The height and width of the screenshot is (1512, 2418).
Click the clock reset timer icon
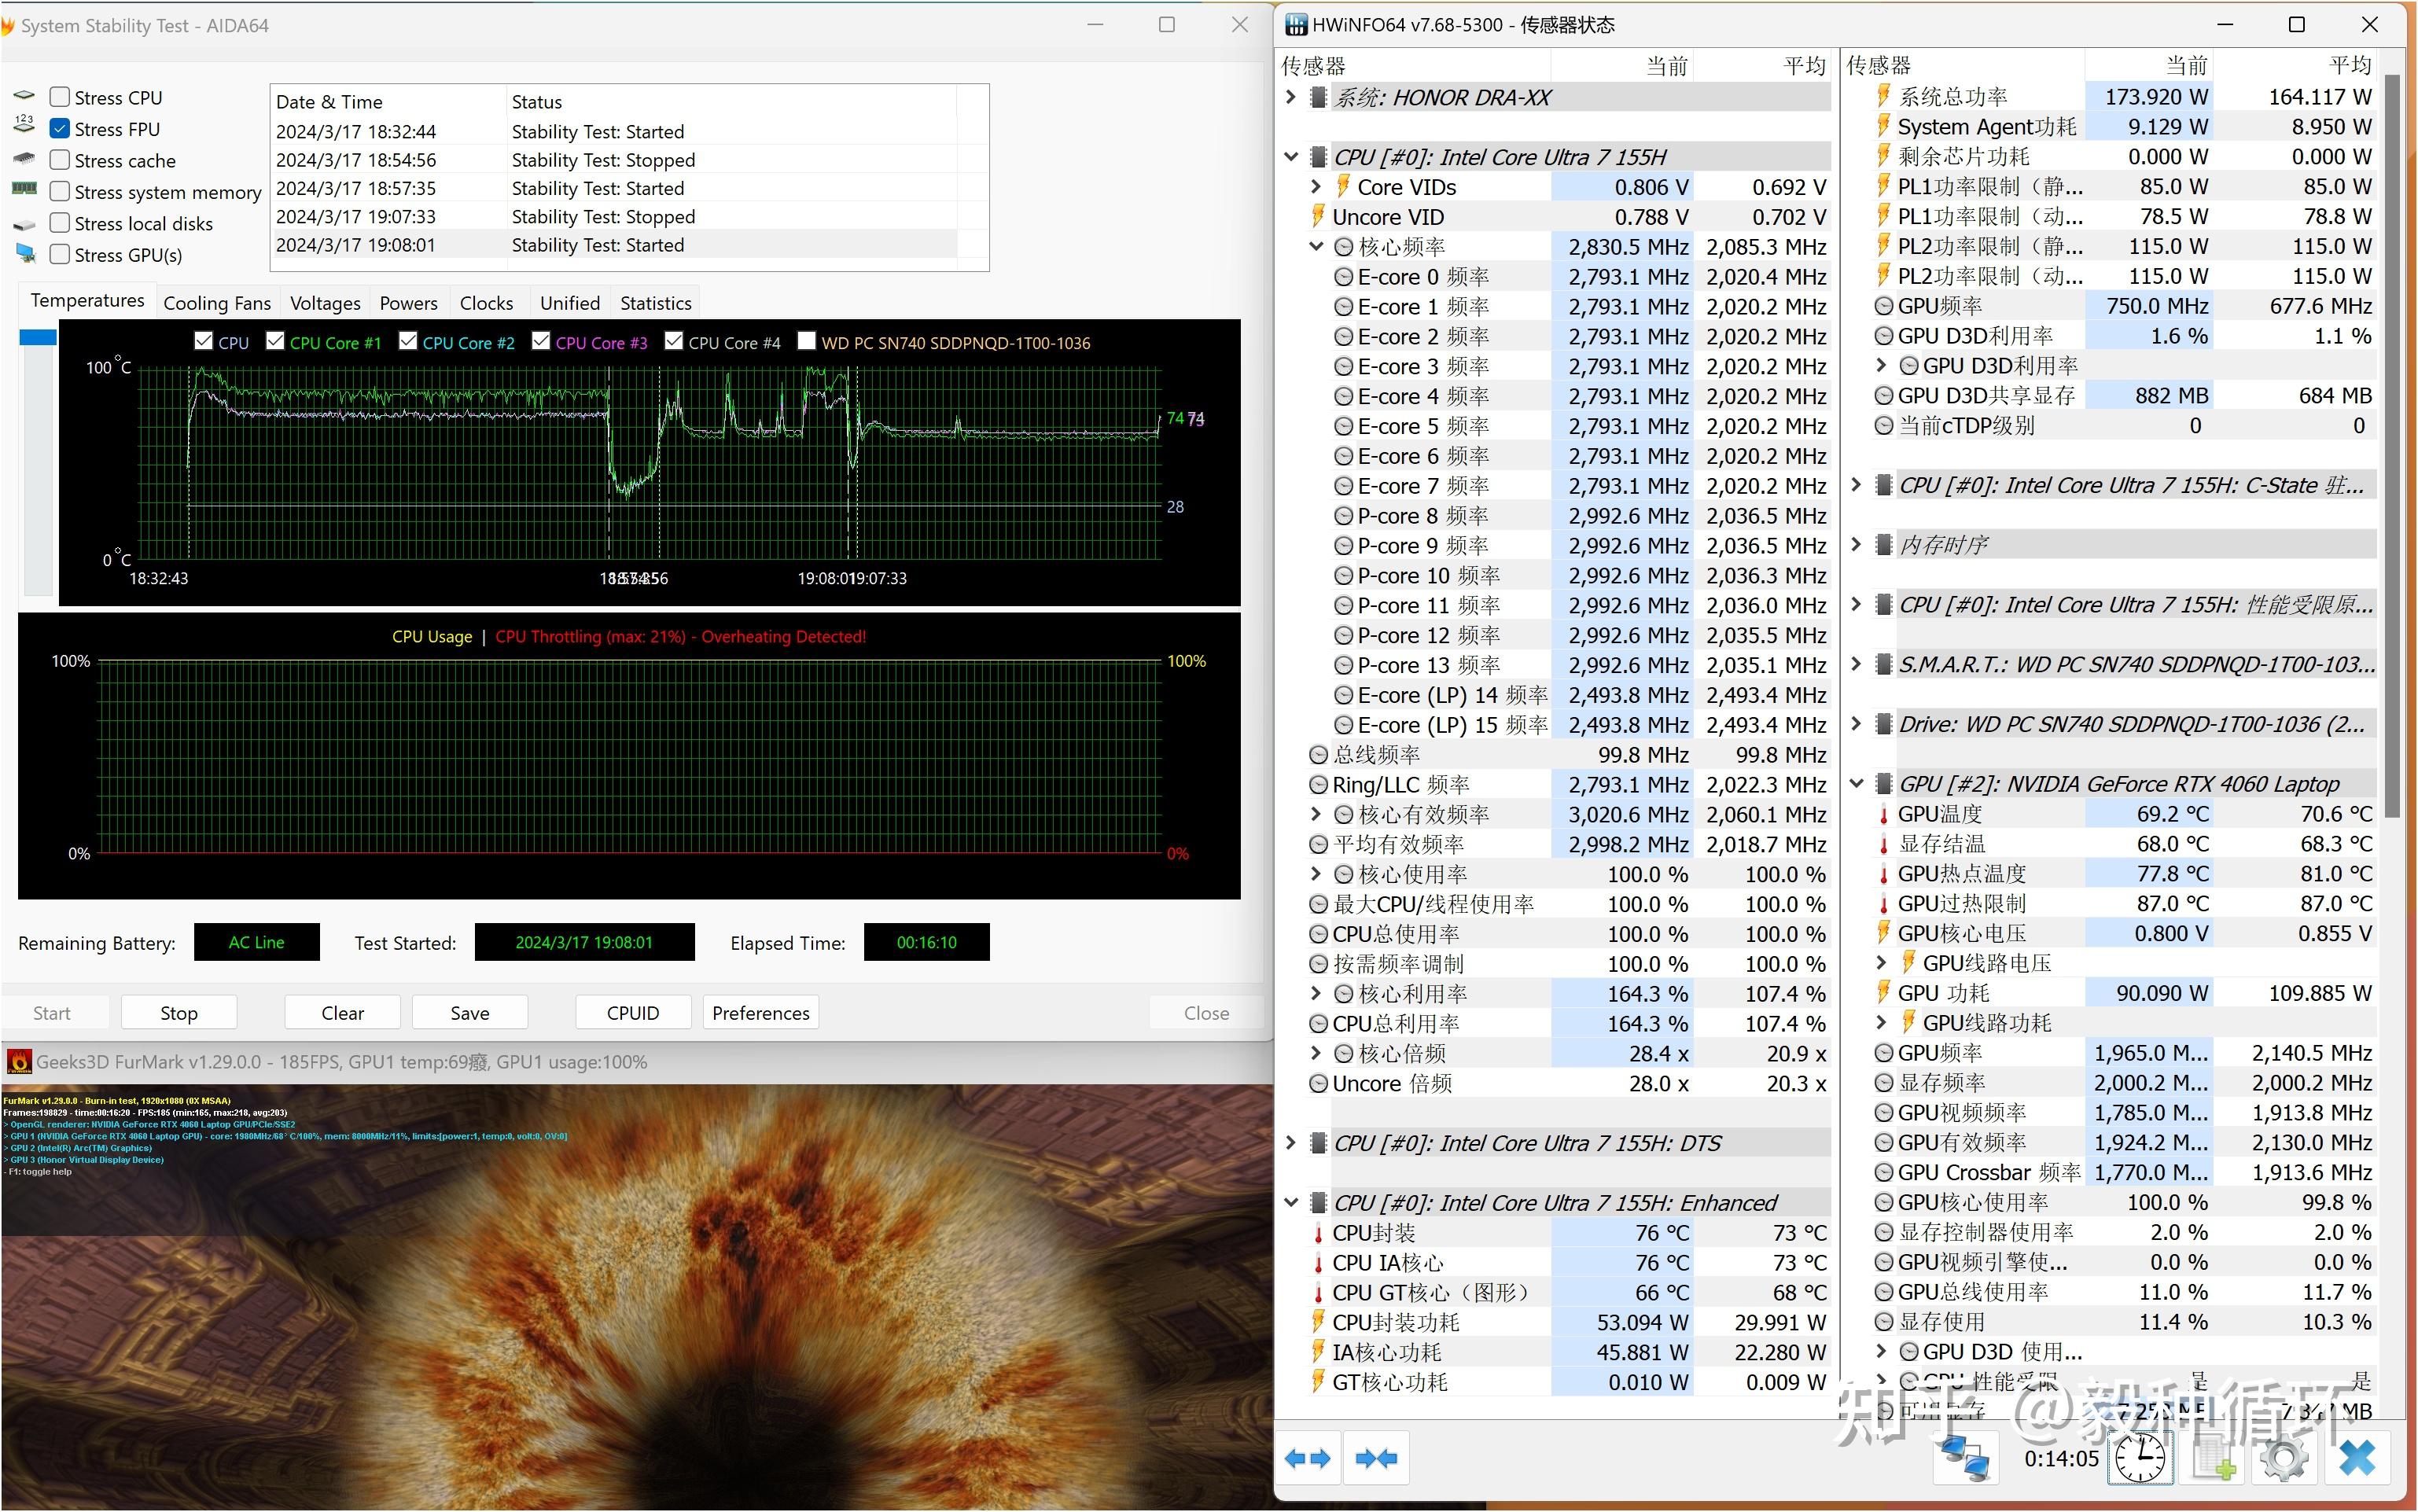point(2139,1458)
